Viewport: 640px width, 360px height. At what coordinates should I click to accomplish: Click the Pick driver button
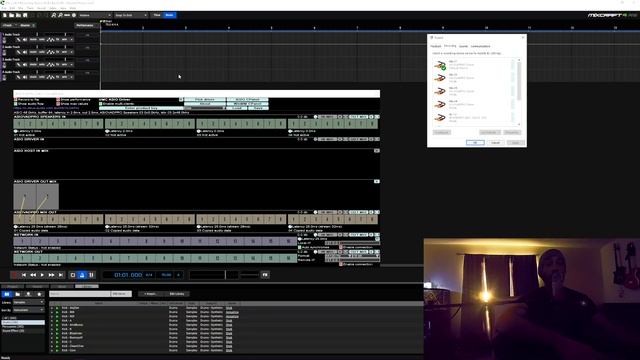tap(204, 100)
